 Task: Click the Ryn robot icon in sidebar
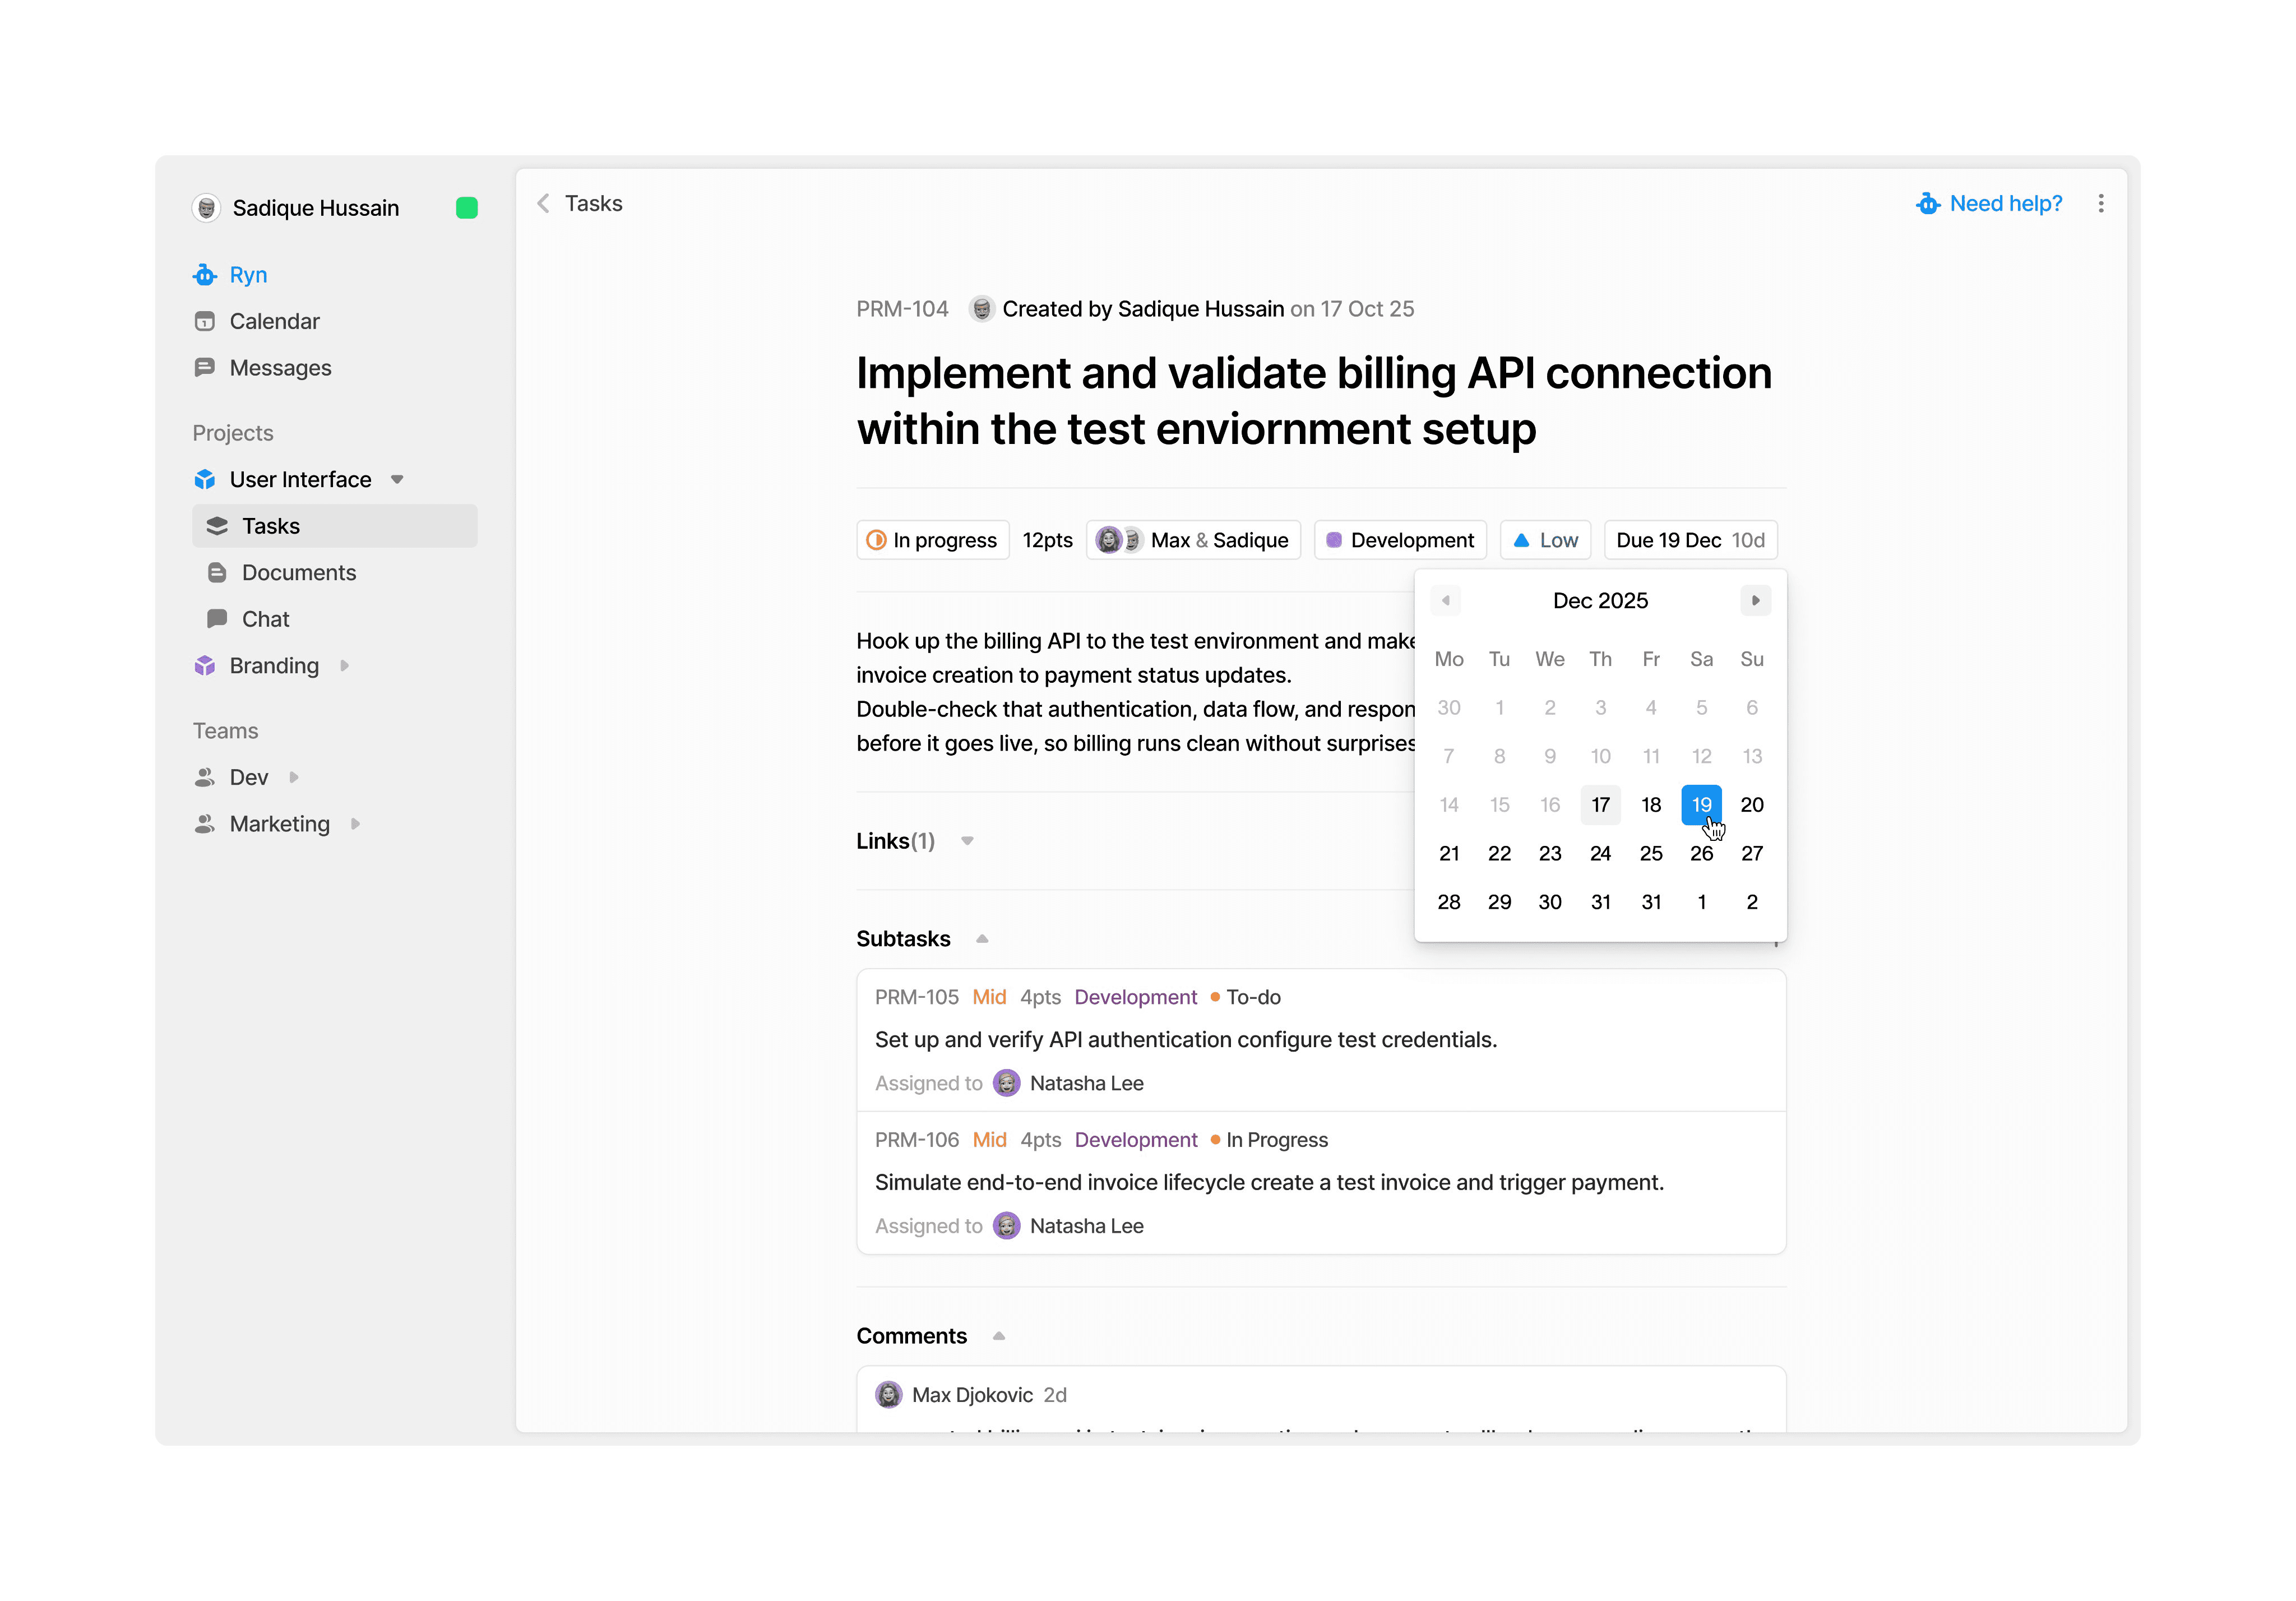point(205,275)
